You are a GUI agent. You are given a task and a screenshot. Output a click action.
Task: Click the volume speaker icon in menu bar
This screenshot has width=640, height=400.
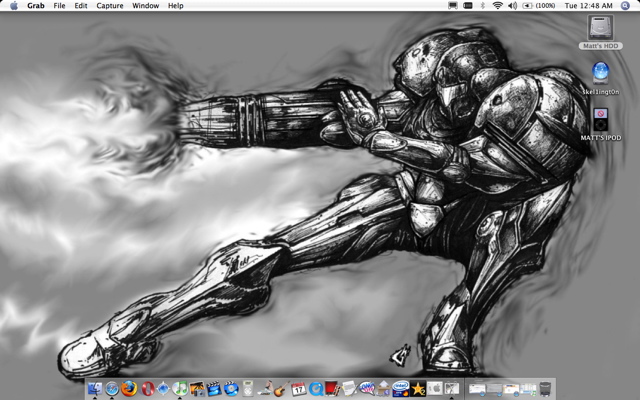click(x=512, y=6)
